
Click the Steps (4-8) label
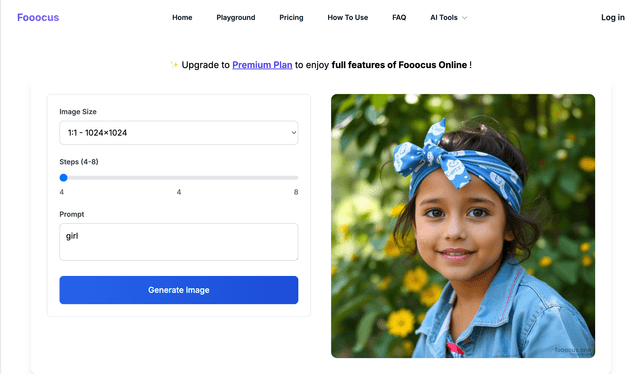tap(79, 162)
